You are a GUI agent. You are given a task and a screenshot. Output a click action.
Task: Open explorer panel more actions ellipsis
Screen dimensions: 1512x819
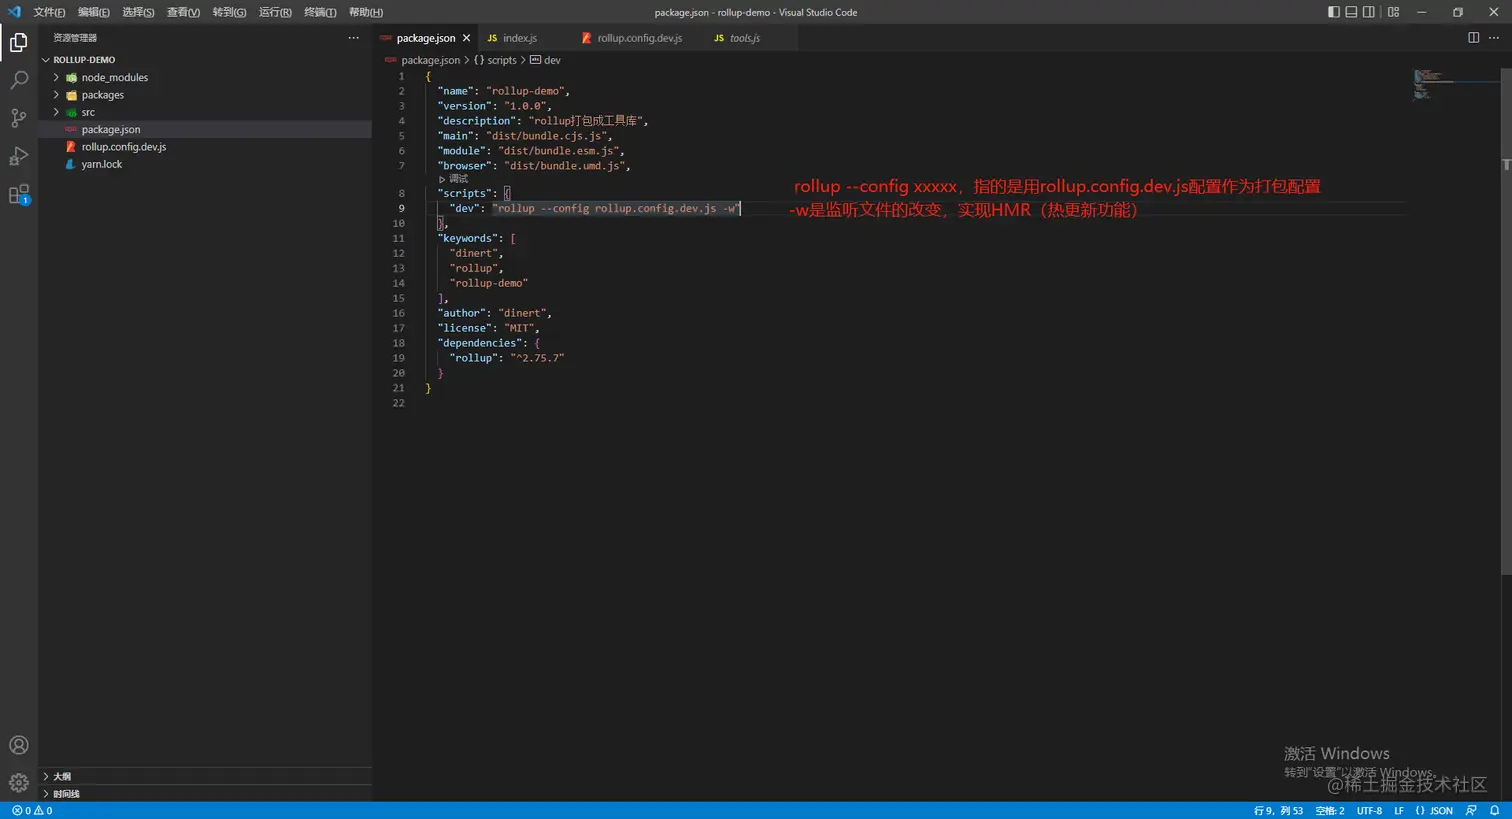point(353,38)
